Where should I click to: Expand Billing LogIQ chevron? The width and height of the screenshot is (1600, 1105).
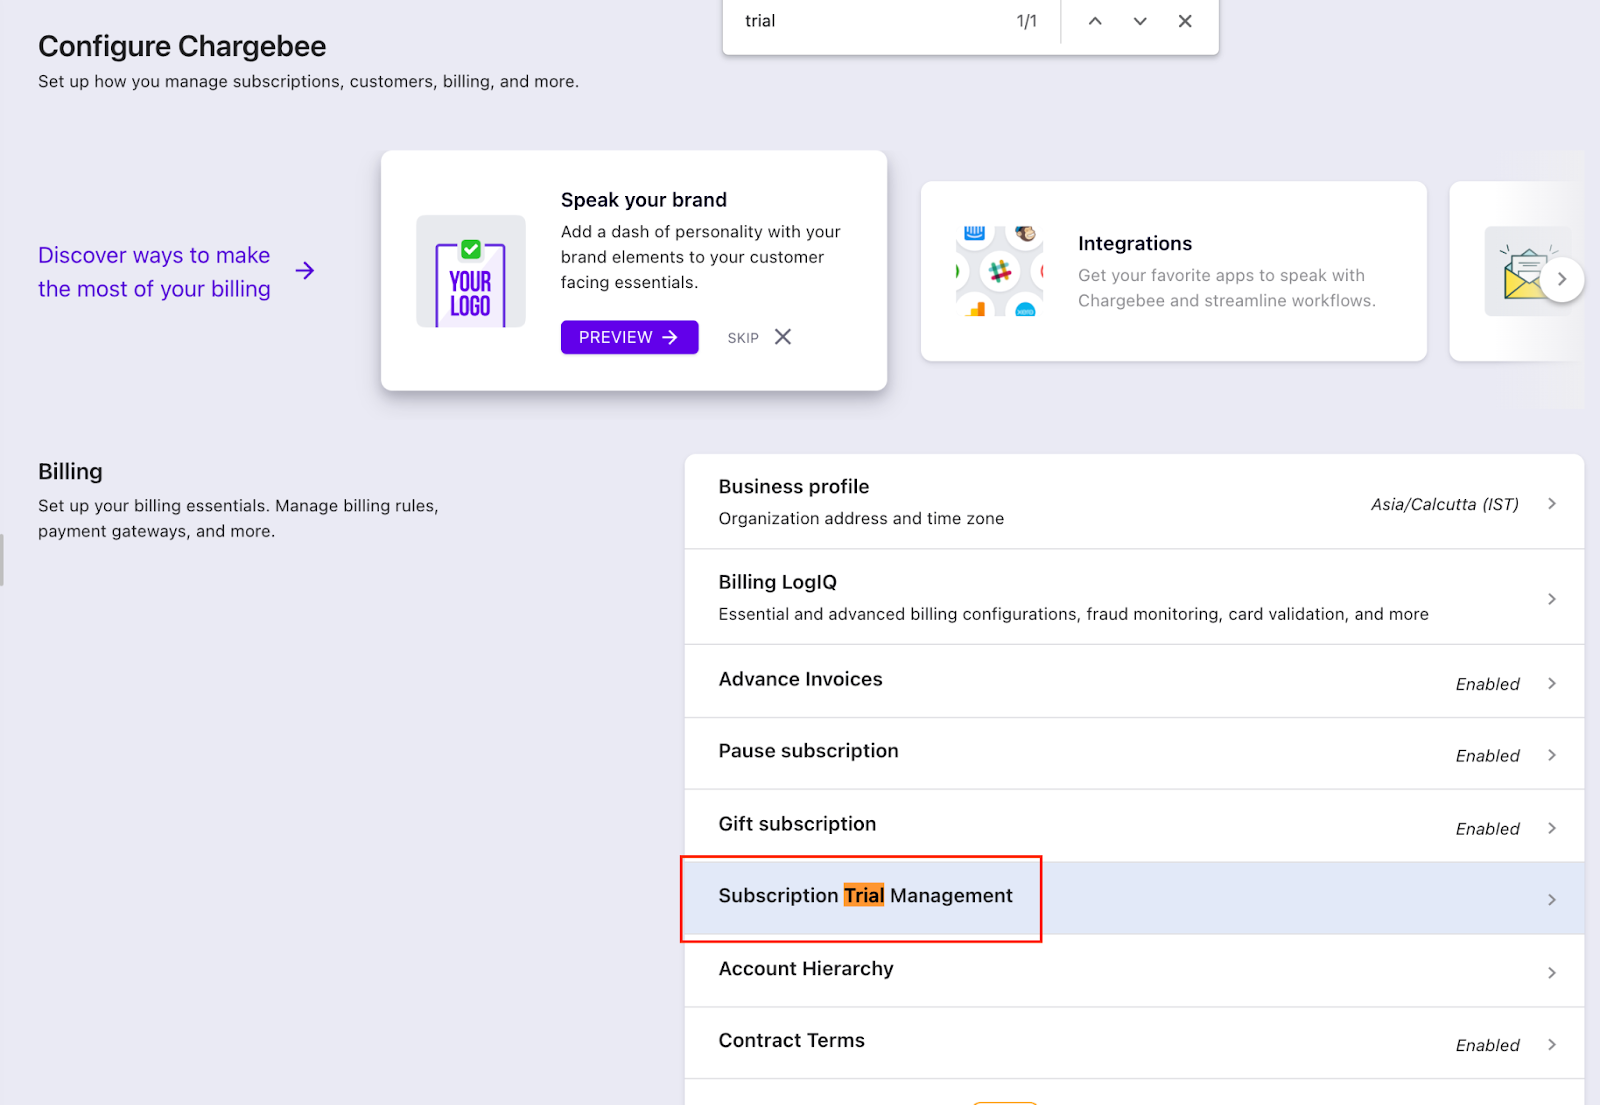1552,599
